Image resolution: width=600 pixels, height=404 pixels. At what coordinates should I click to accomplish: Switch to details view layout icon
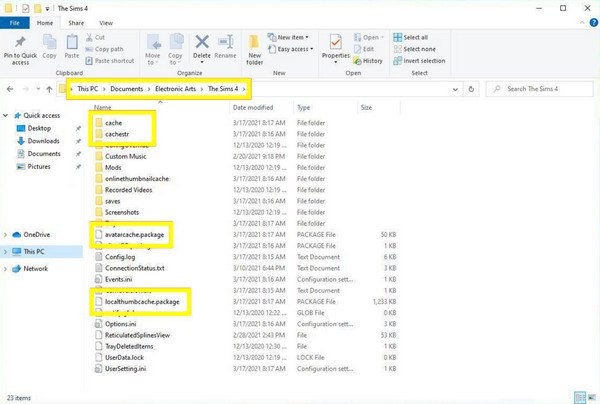[x=580, y=397]
